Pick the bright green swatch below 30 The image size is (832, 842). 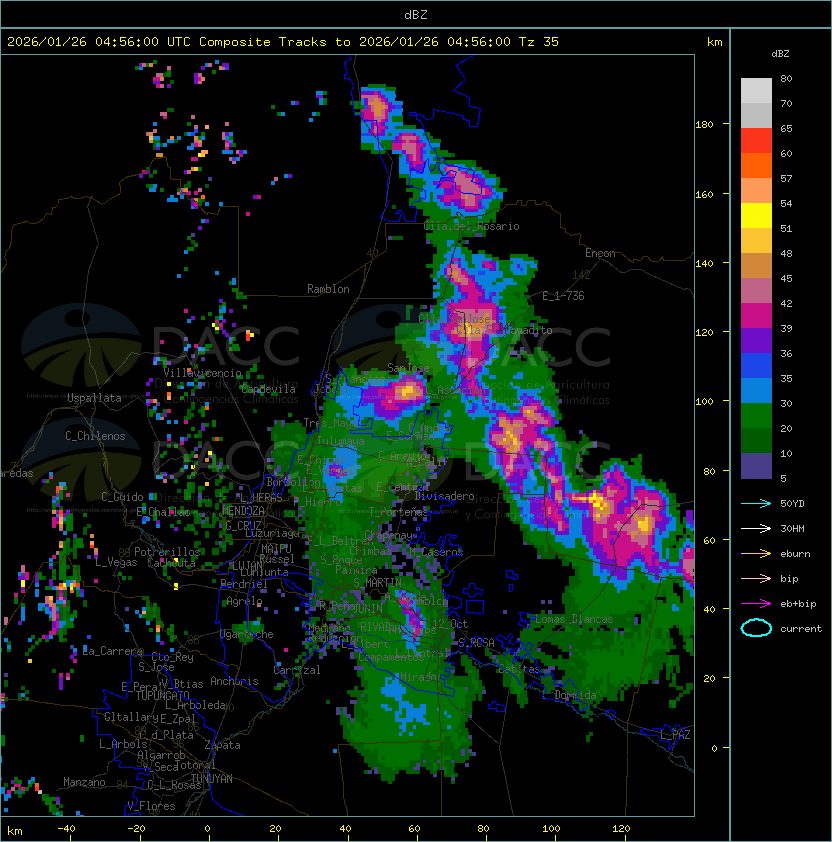click(x=756, y=416)
